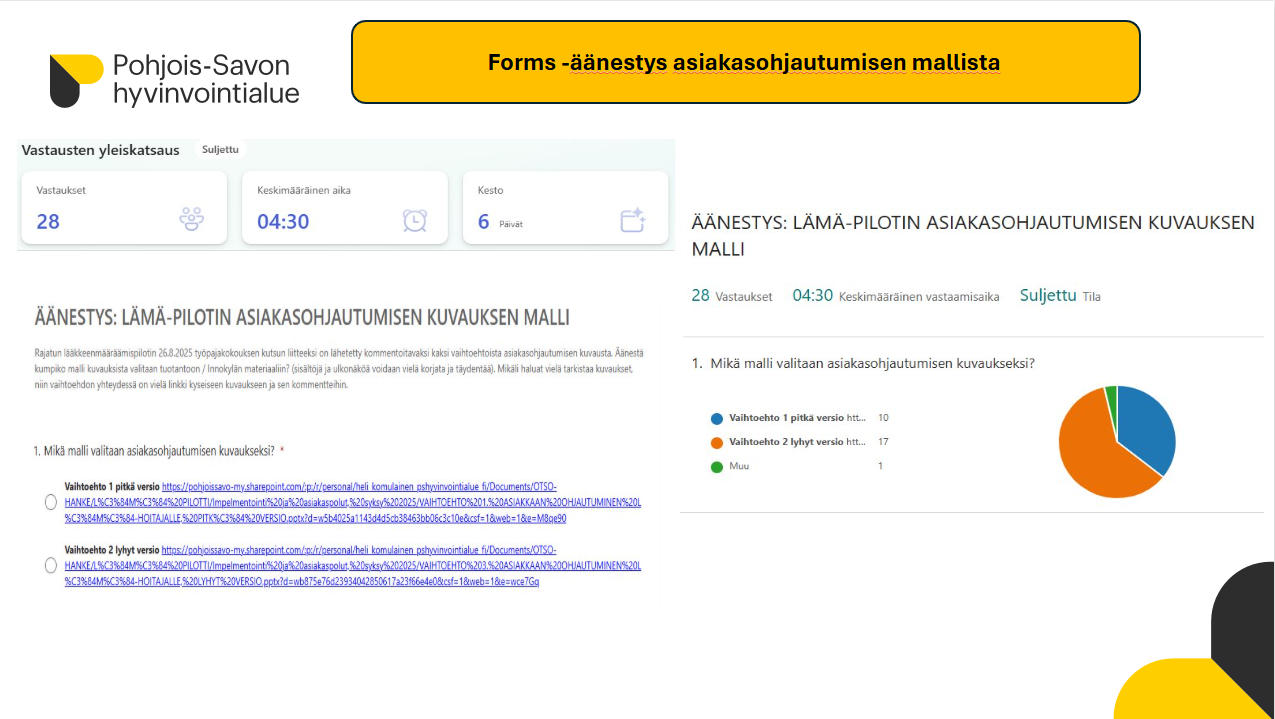
Task: Click the alarm clock icon in the Keskimääräinen aika card
Action: pyautogui.click(x=415, y=220)
